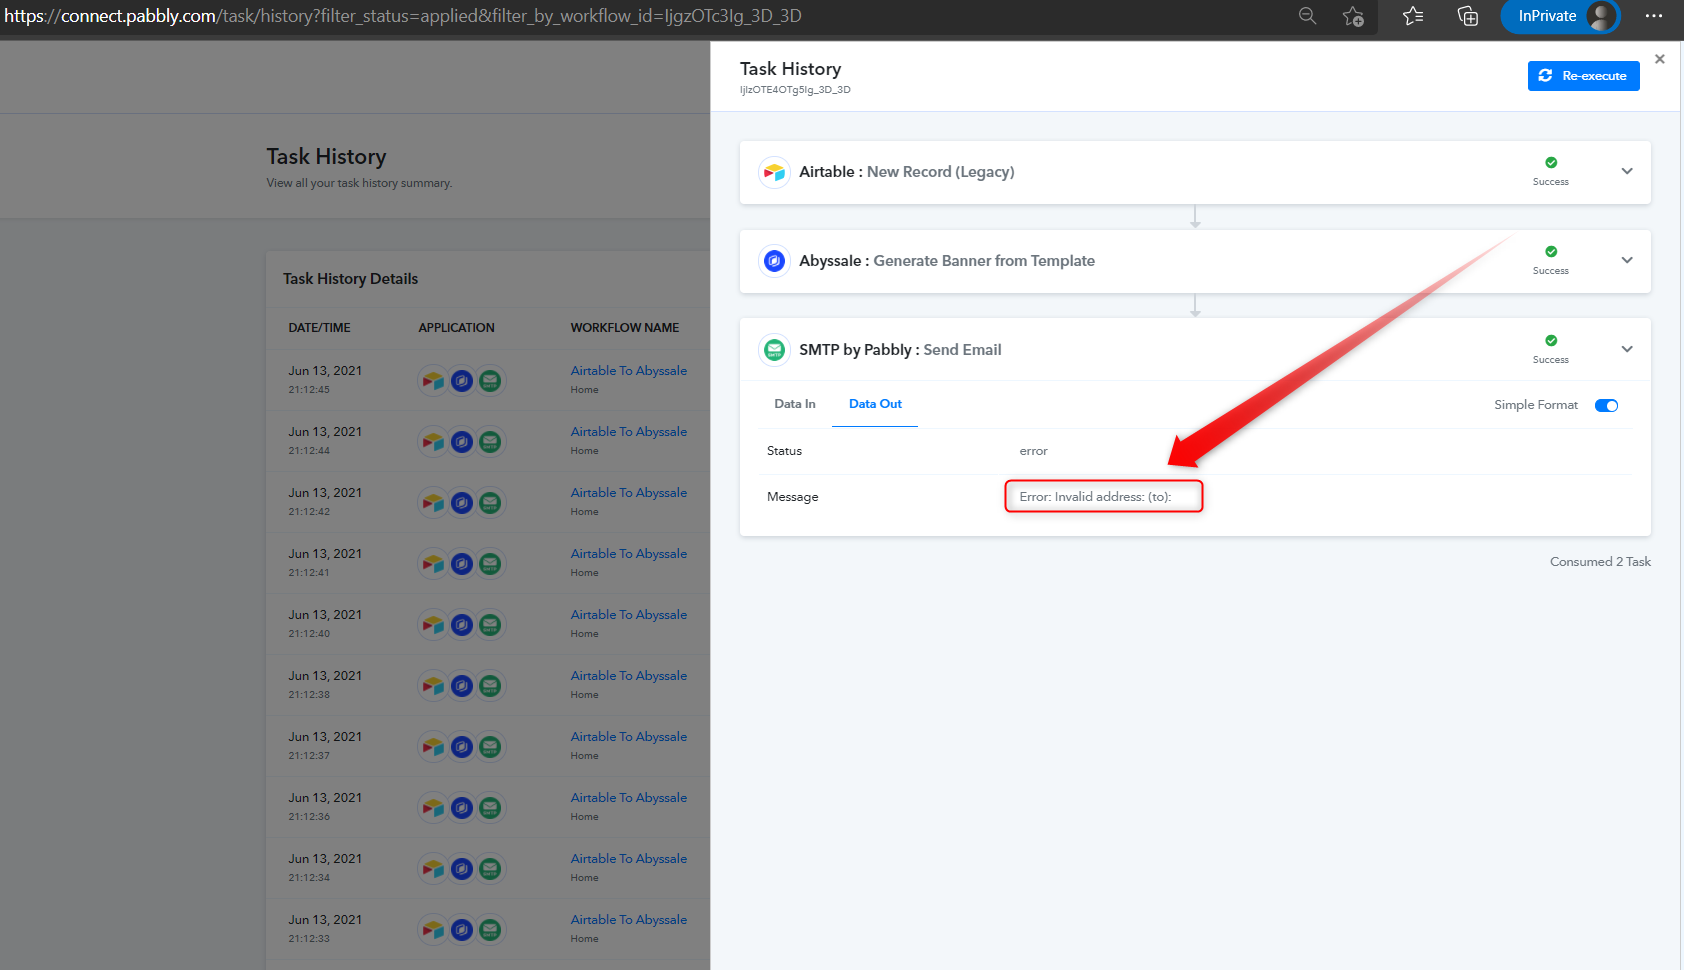Open the Airtable To Abyssale link at 21:12:44

pyautogui.click(x=629, y=432)
